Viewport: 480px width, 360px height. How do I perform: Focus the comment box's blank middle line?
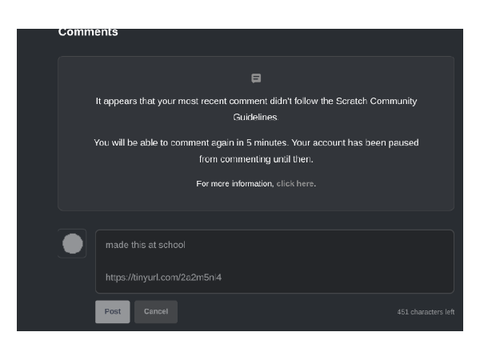pyautogui.click(x=274, y=261)
